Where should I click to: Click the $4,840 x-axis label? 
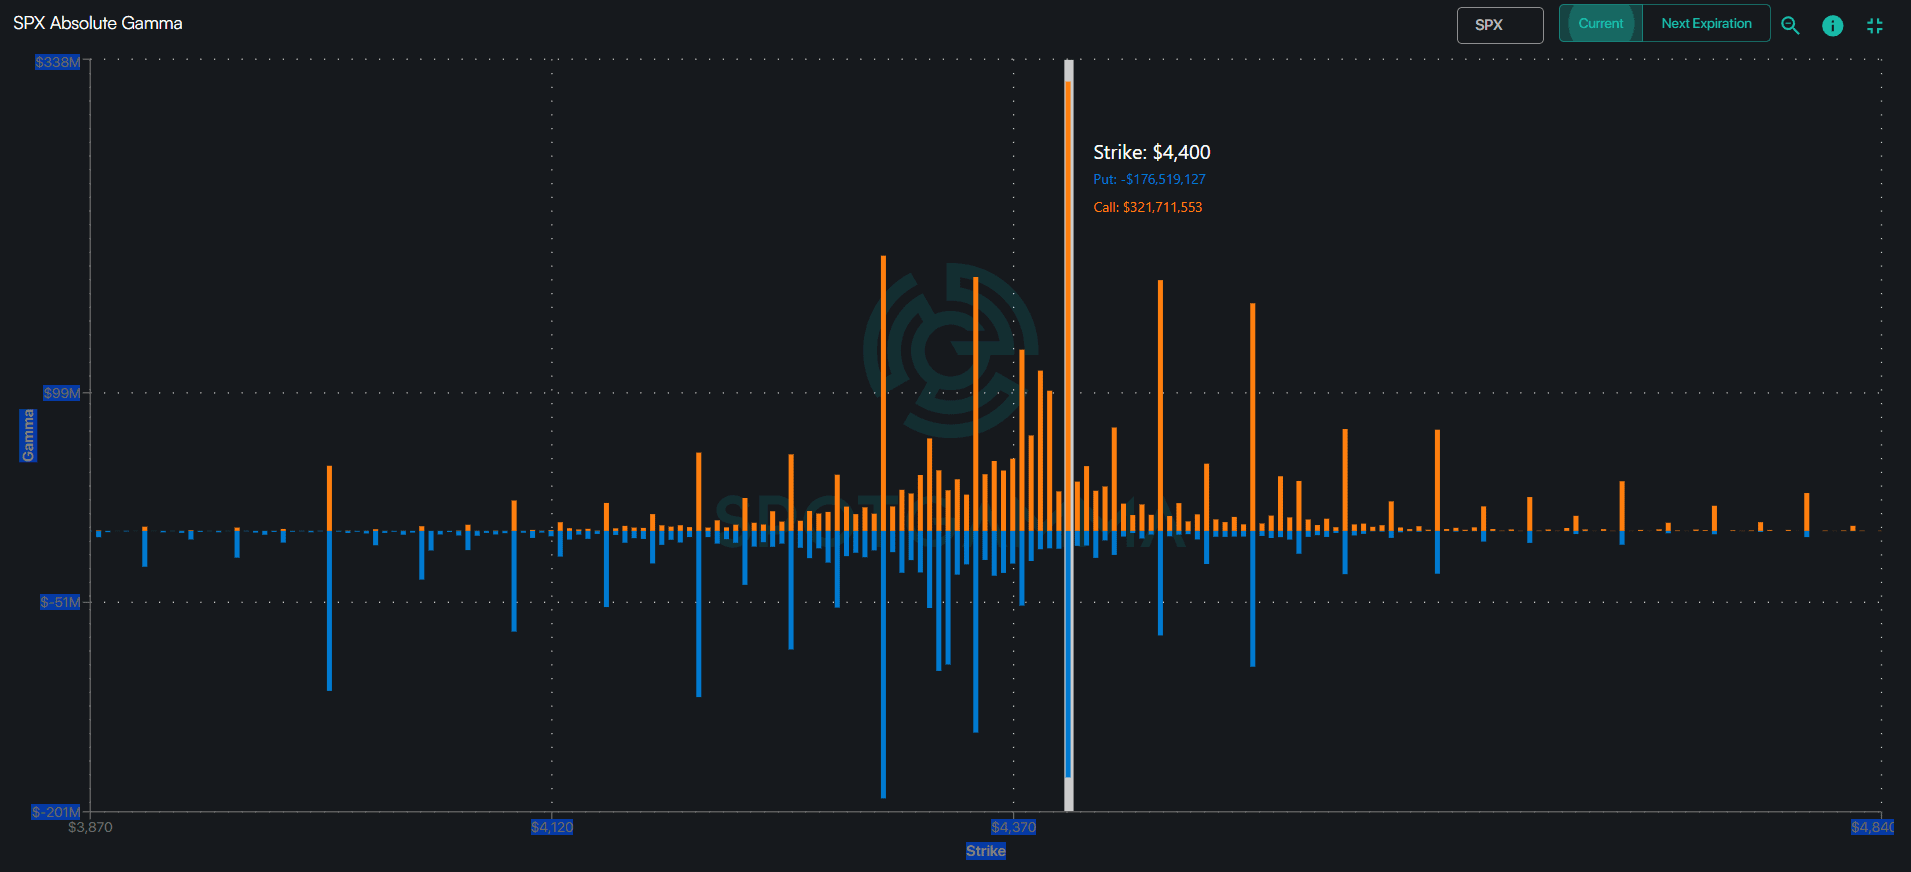point(1872,827)
